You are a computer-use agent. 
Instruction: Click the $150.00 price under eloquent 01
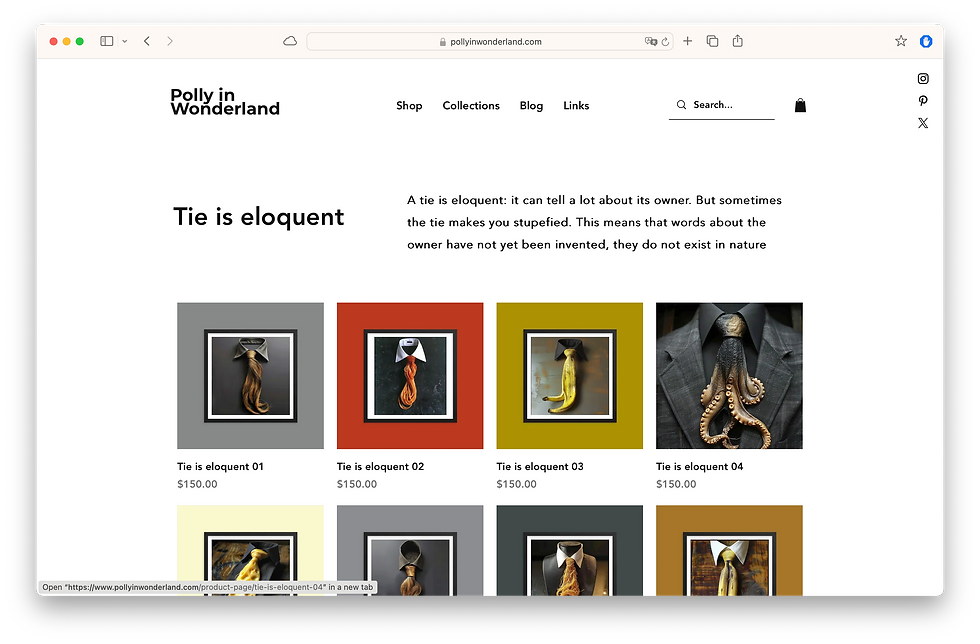[x=198, y=484]
